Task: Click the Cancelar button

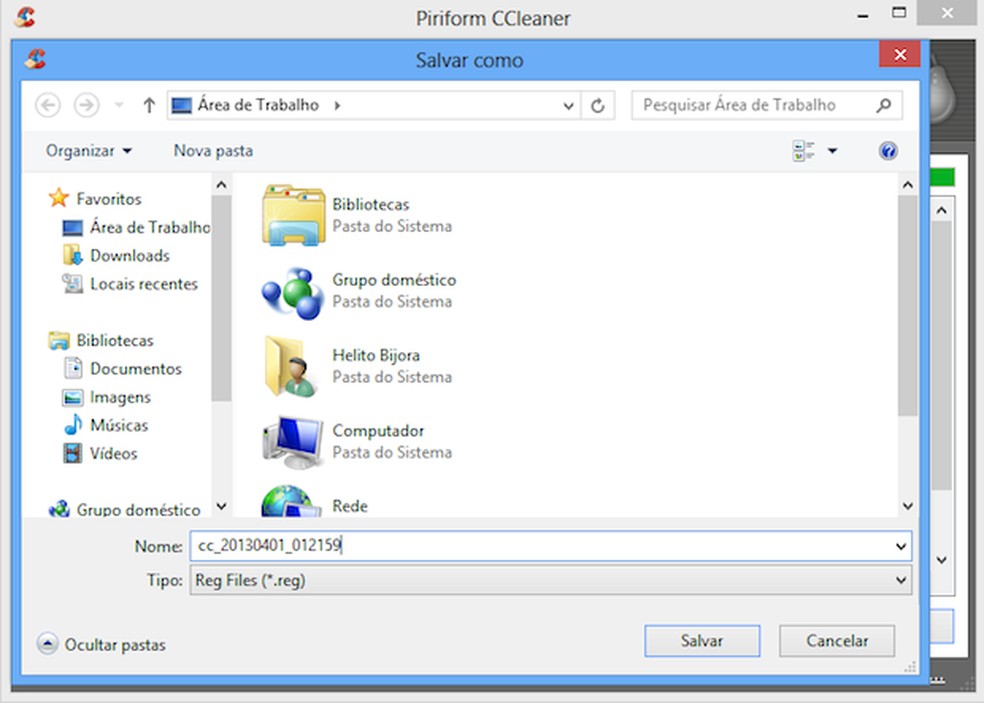Action: coord(837,641)
